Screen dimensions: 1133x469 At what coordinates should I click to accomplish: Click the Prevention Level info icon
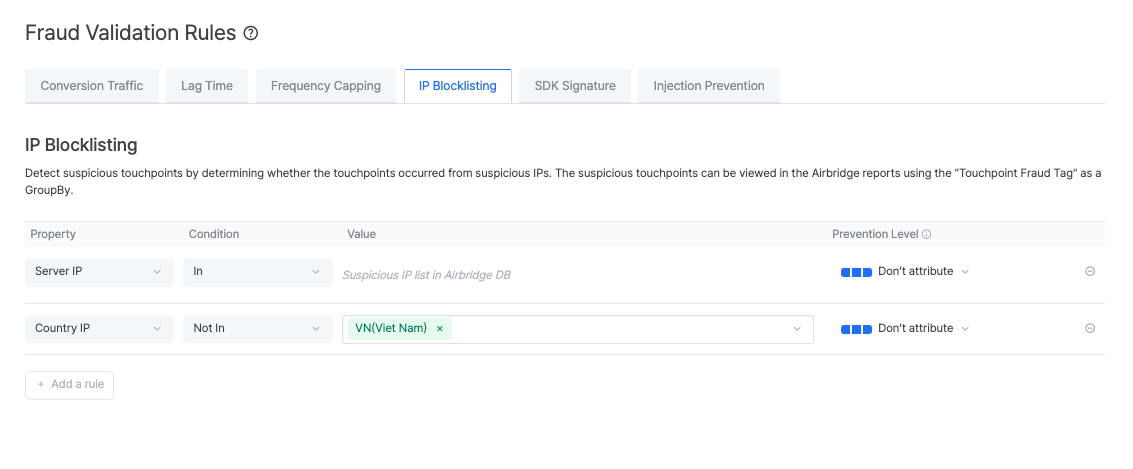coord(926,234)
